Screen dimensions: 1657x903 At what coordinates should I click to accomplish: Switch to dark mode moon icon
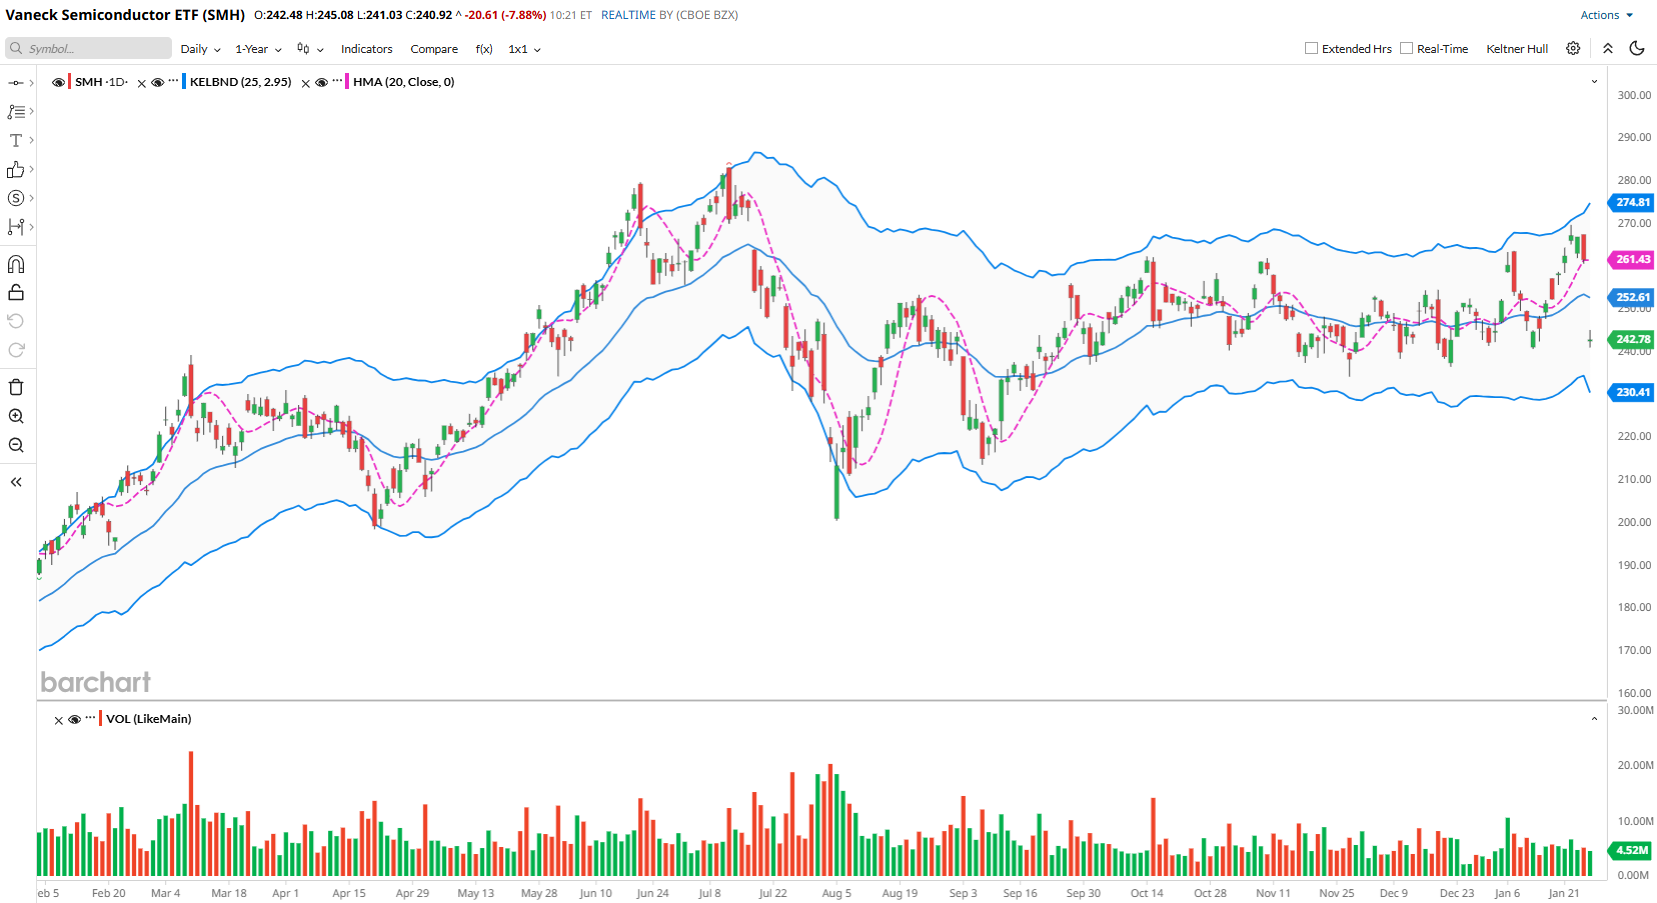tap(1637, 48)
